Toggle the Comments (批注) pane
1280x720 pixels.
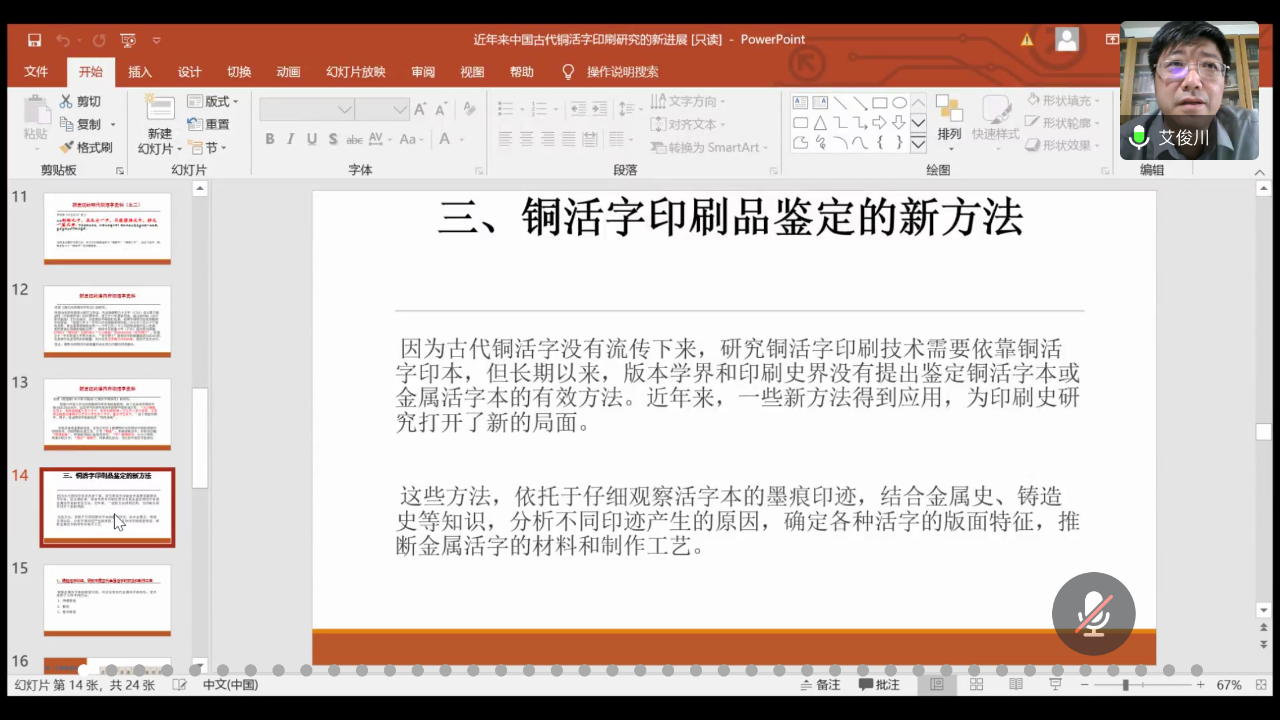[879, 685]
